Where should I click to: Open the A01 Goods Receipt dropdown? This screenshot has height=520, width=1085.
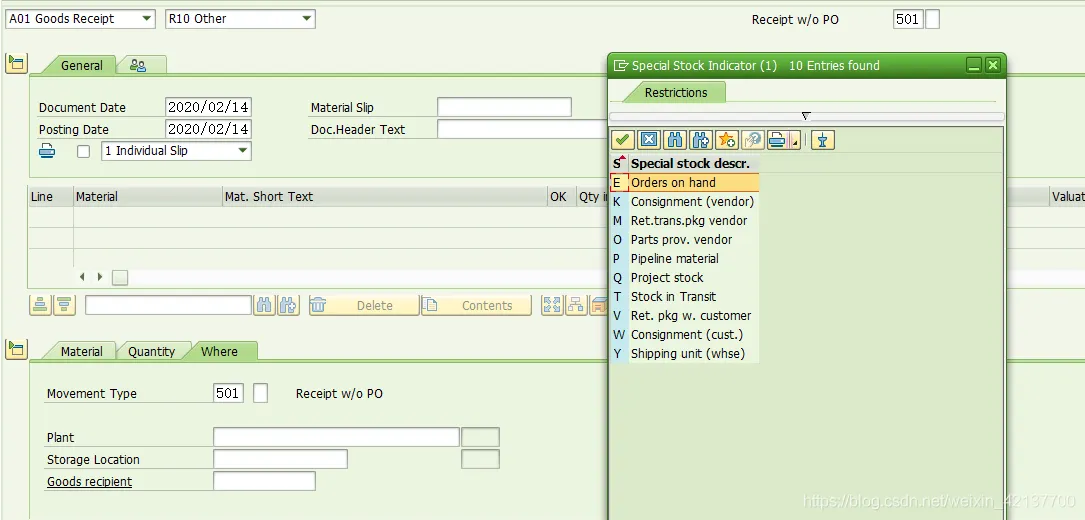tap(80, 19)
